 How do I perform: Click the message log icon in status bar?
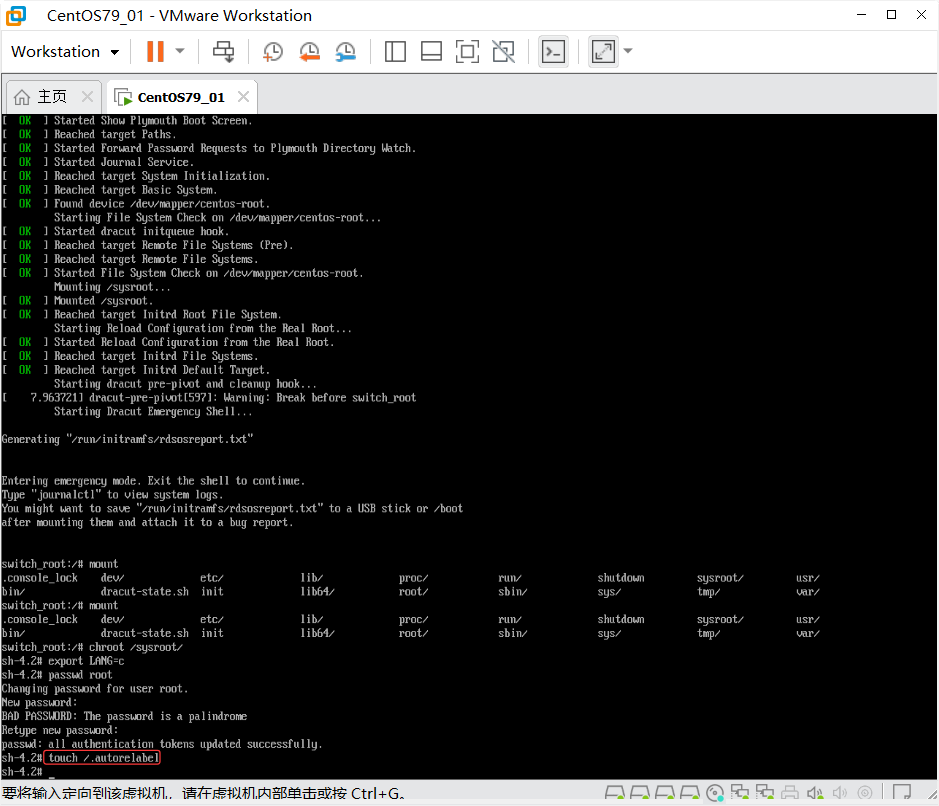901,792
